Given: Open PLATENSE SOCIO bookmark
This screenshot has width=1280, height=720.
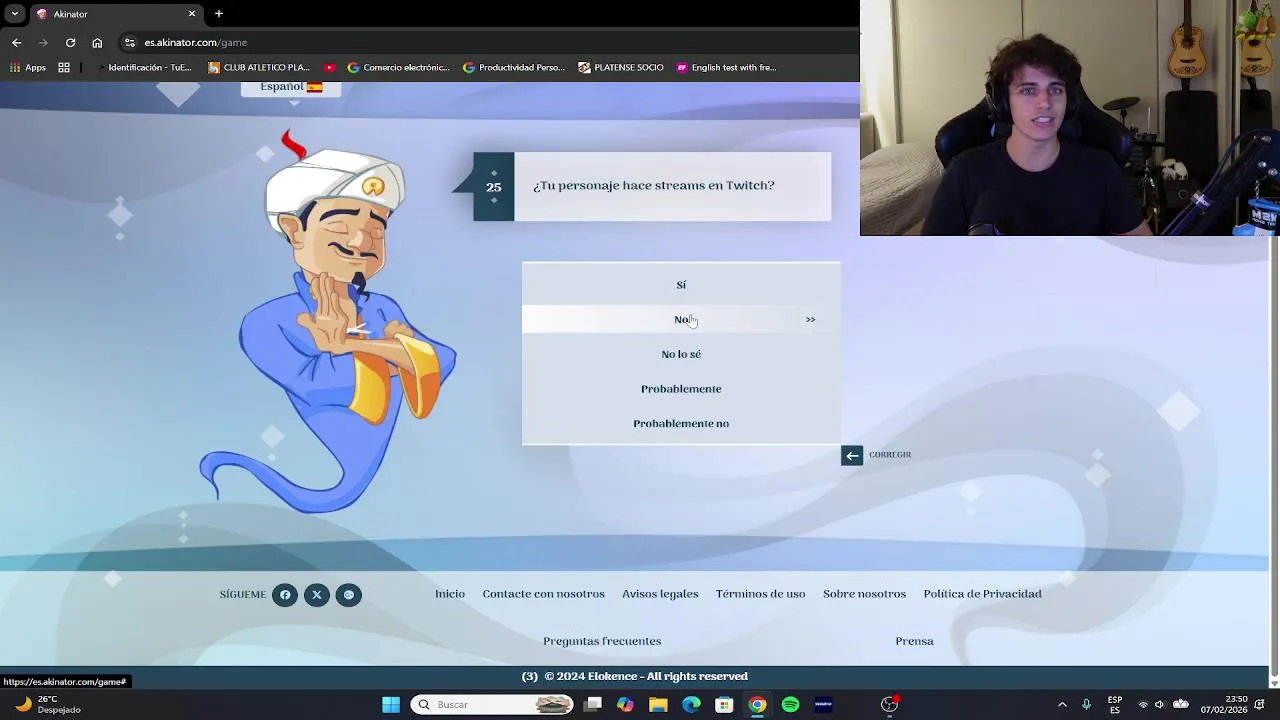Looking at the screenshot, I should click(x=620, y=68).
